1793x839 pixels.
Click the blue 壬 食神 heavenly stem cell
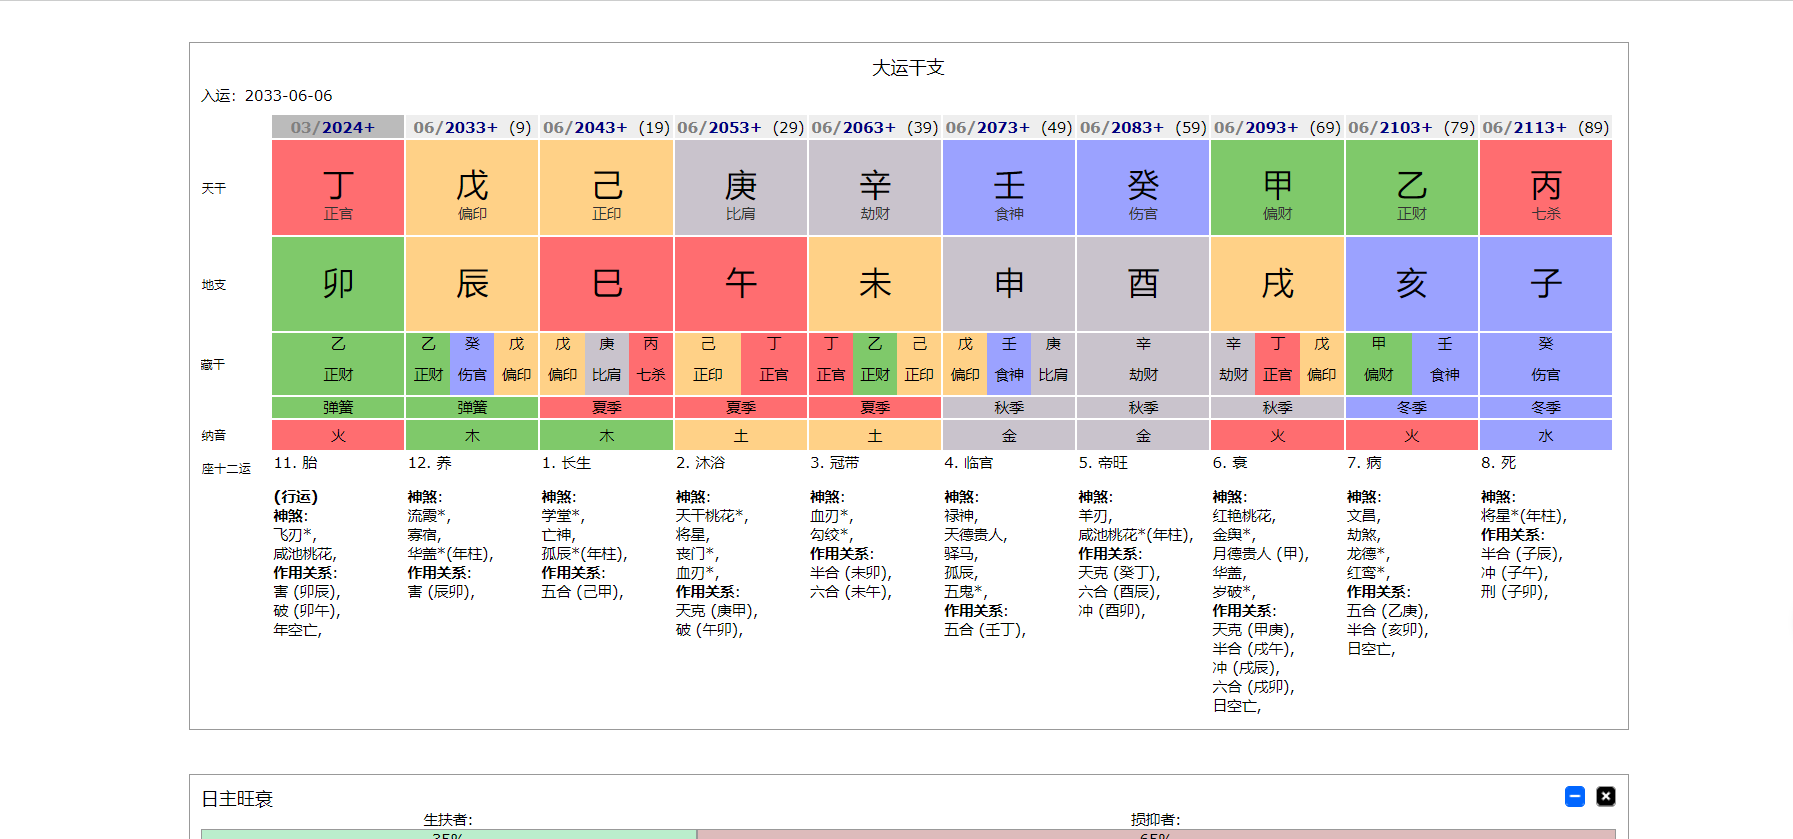point(1009,188)
